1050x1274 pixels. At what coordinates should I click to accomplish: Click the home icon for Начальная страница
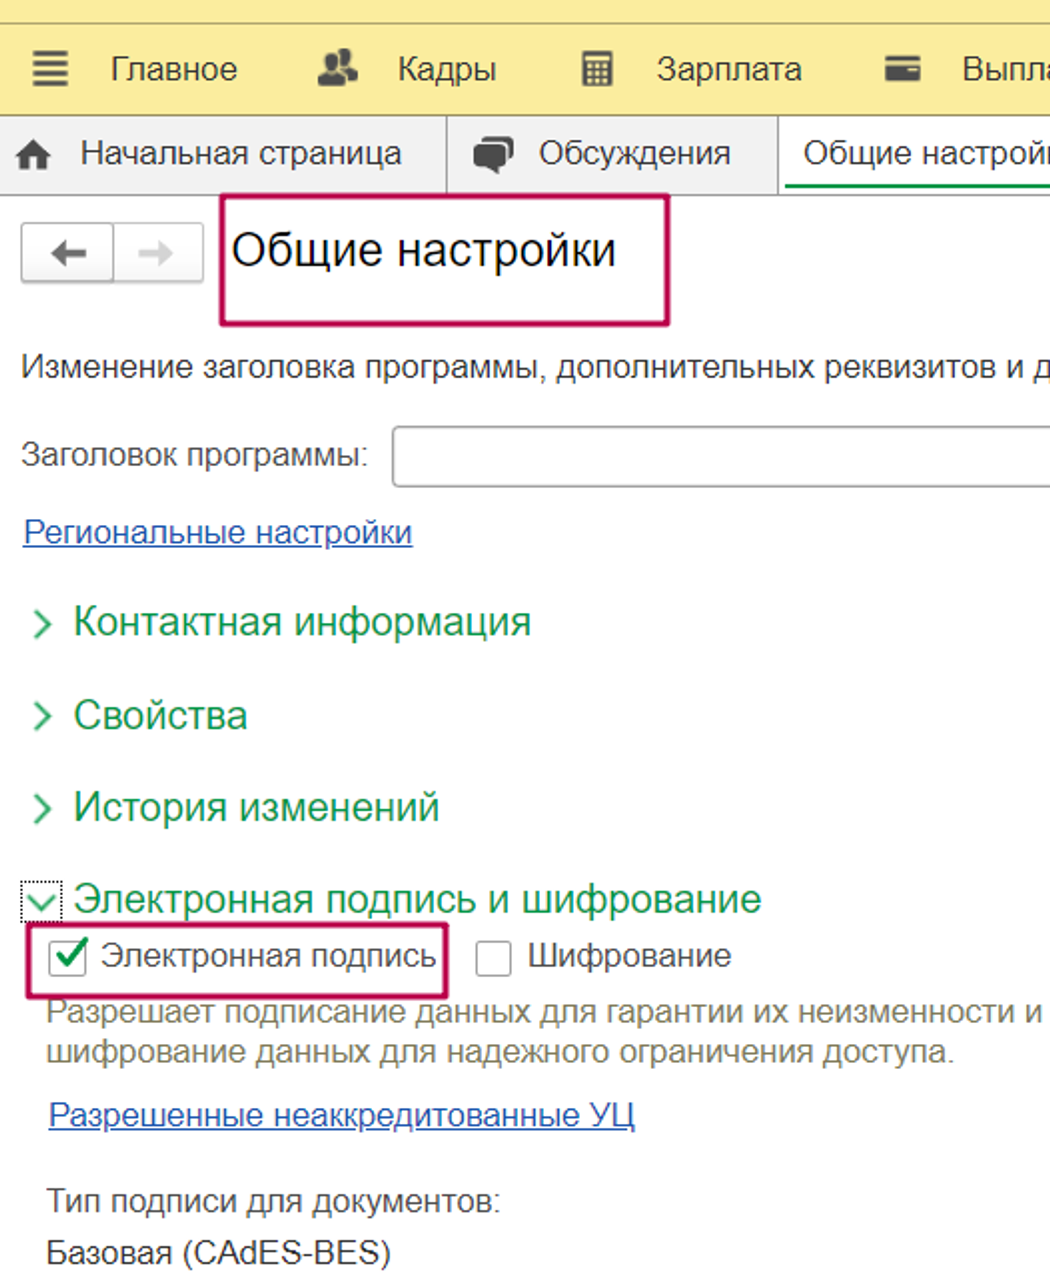(34, 155)
